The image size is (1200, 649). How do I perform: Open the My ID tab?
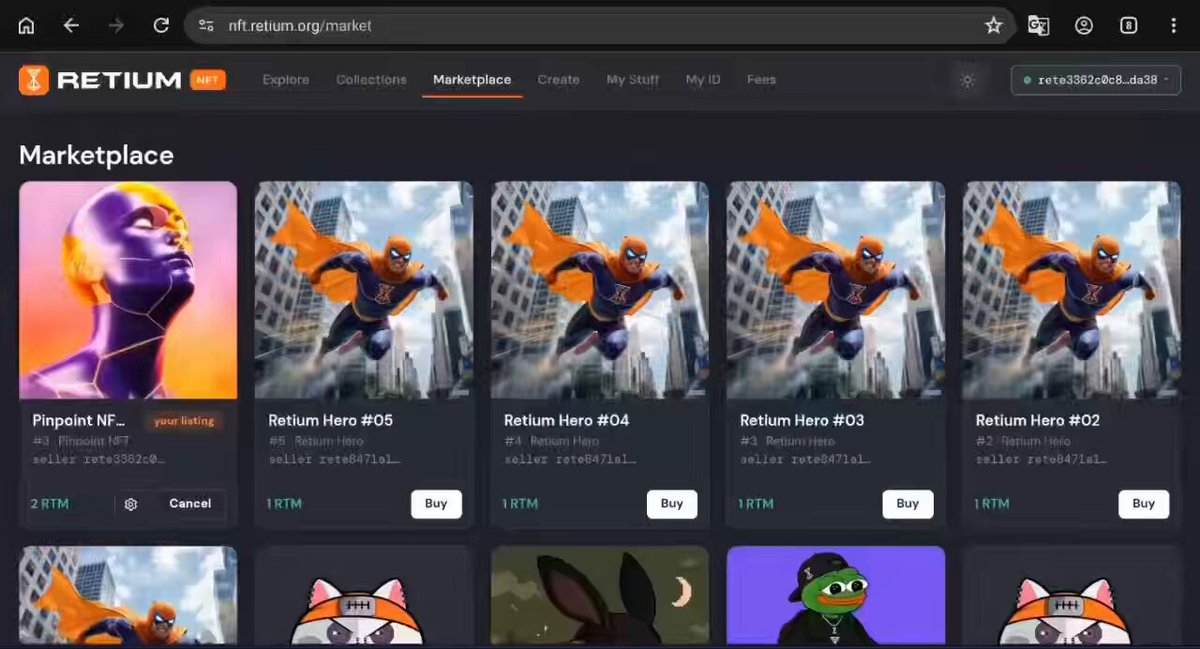703,80
